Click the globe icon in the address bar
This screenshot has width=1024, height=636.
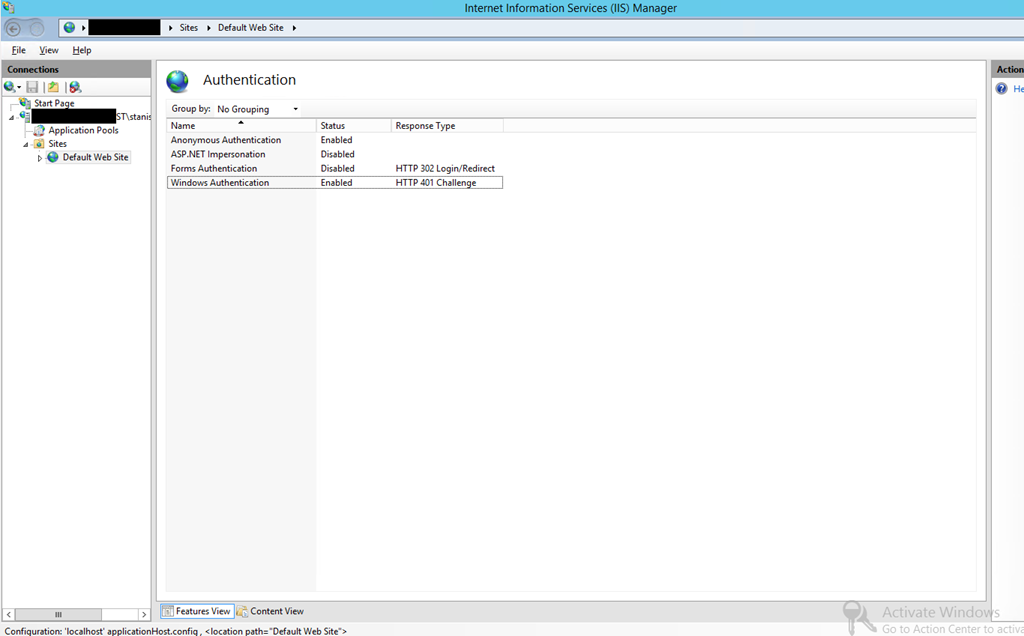[x=69, y=27]
